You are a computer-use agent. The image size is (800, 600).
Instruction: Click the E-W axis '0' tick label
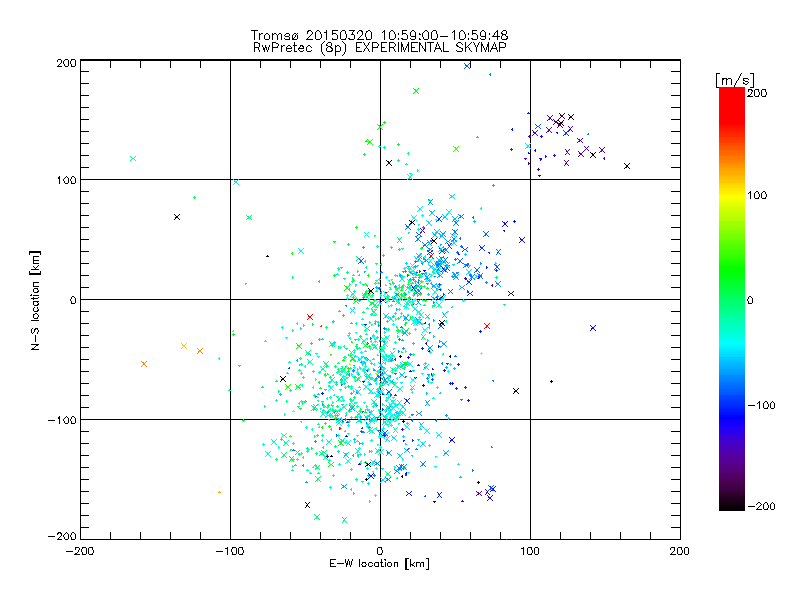380,551
